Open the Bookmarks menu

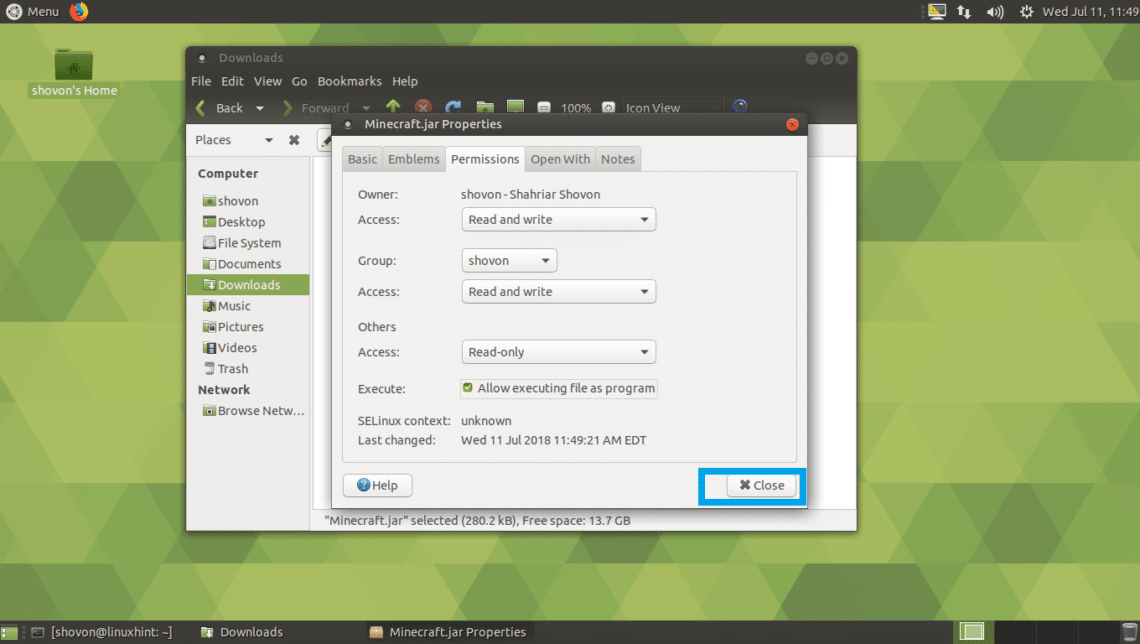349,81
